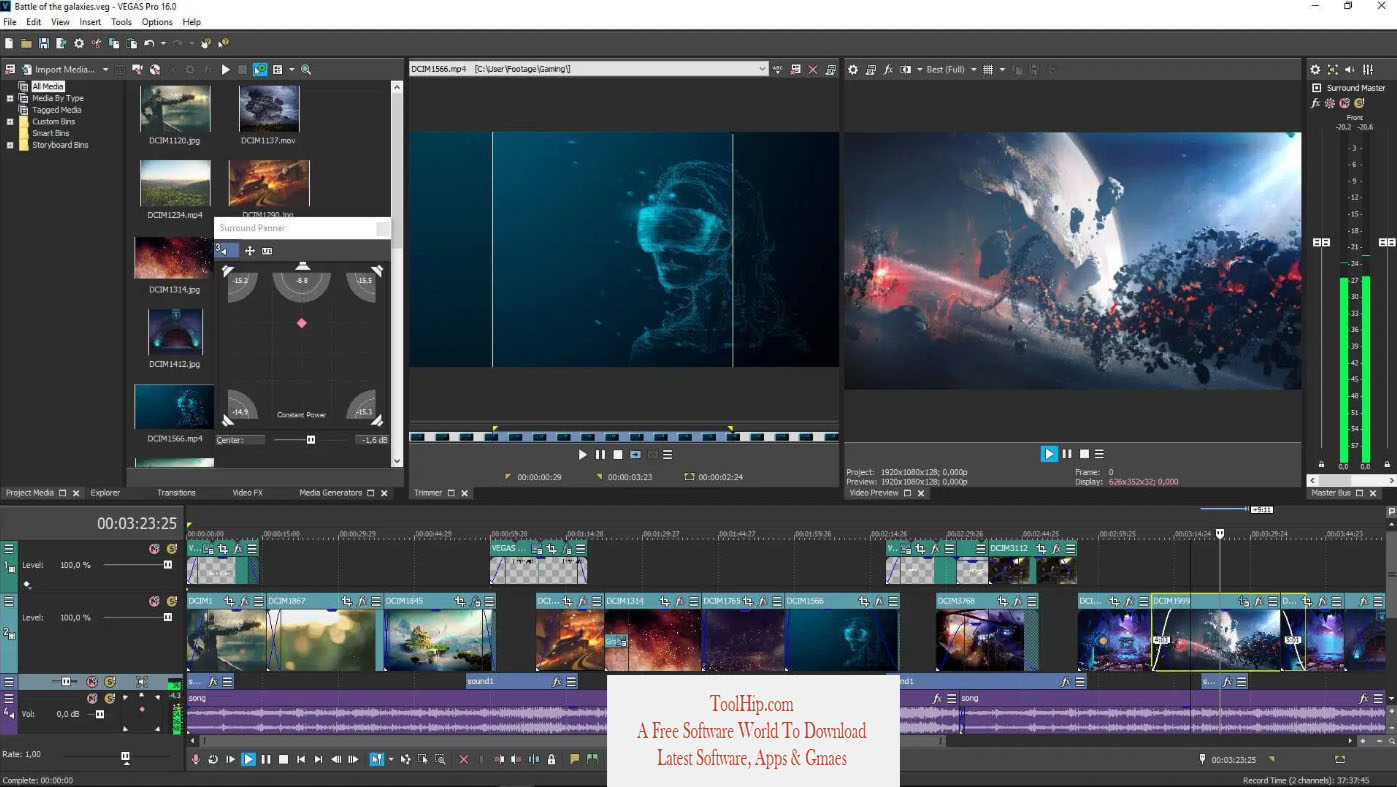Open Master Bus mixing console sliders icon

[x=1368, y=69]
